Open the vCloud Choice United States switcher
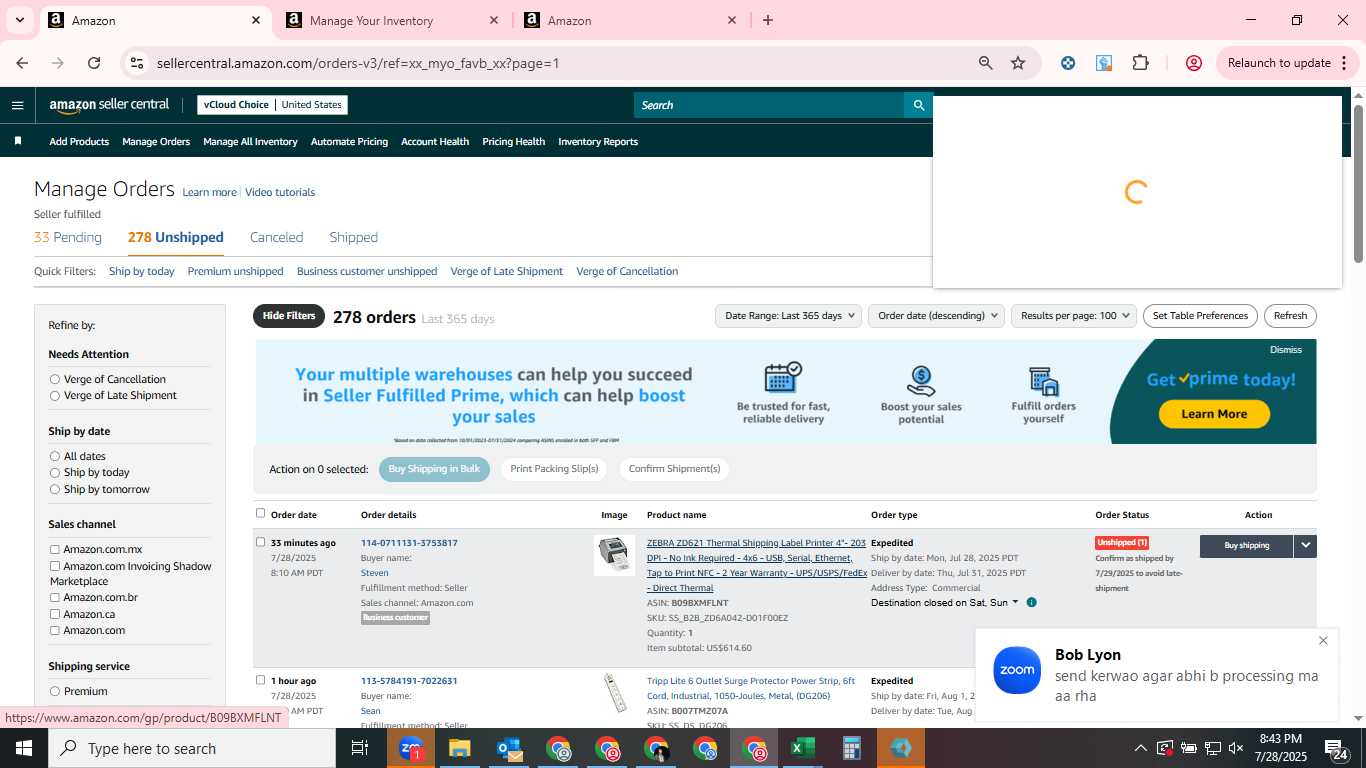Screen dimensions: 1366x768 [x=272, y=105]
